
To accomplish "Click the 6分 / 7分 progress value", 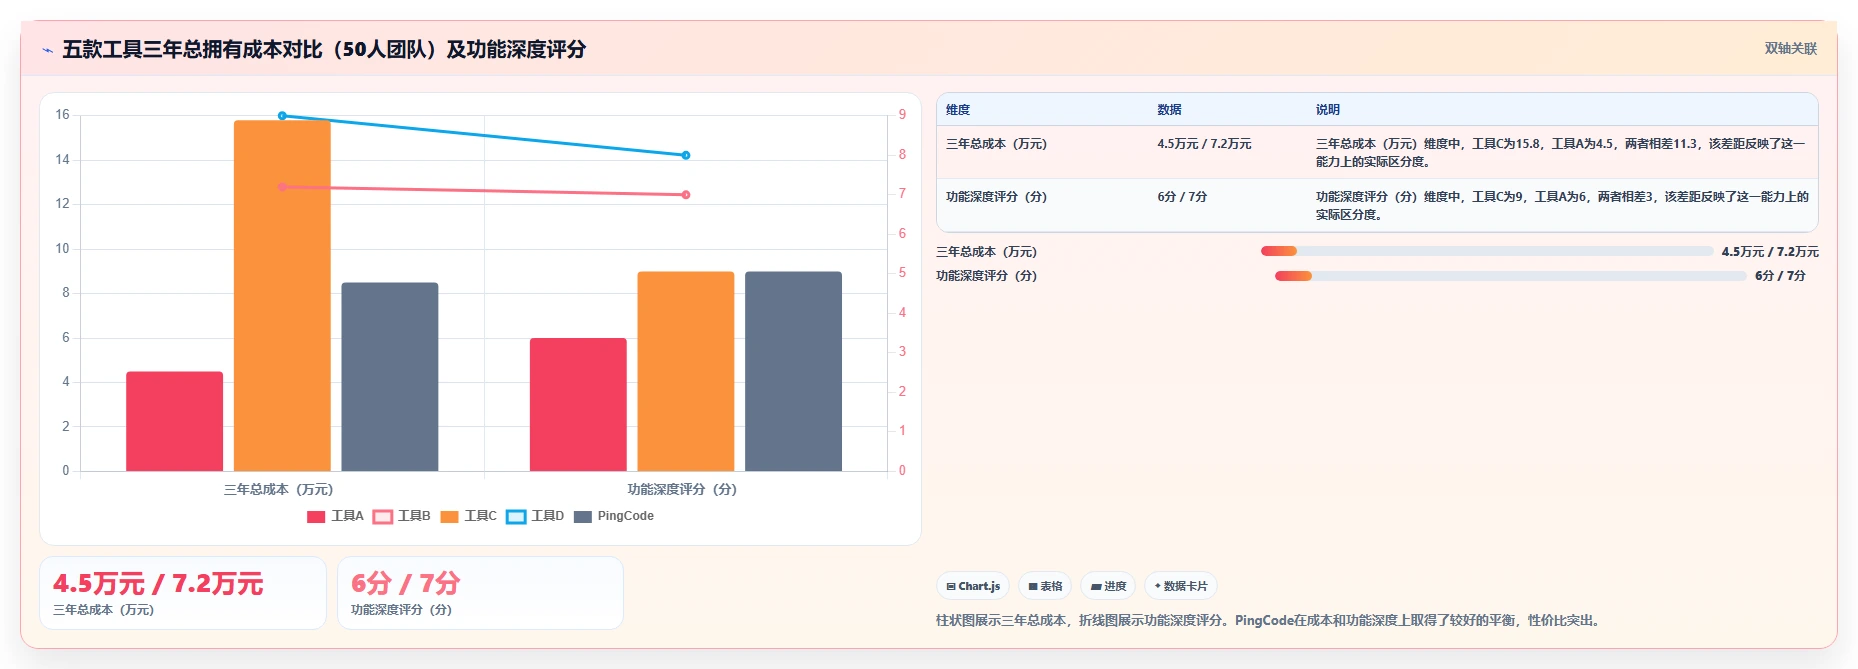I will coord(1780,276).
